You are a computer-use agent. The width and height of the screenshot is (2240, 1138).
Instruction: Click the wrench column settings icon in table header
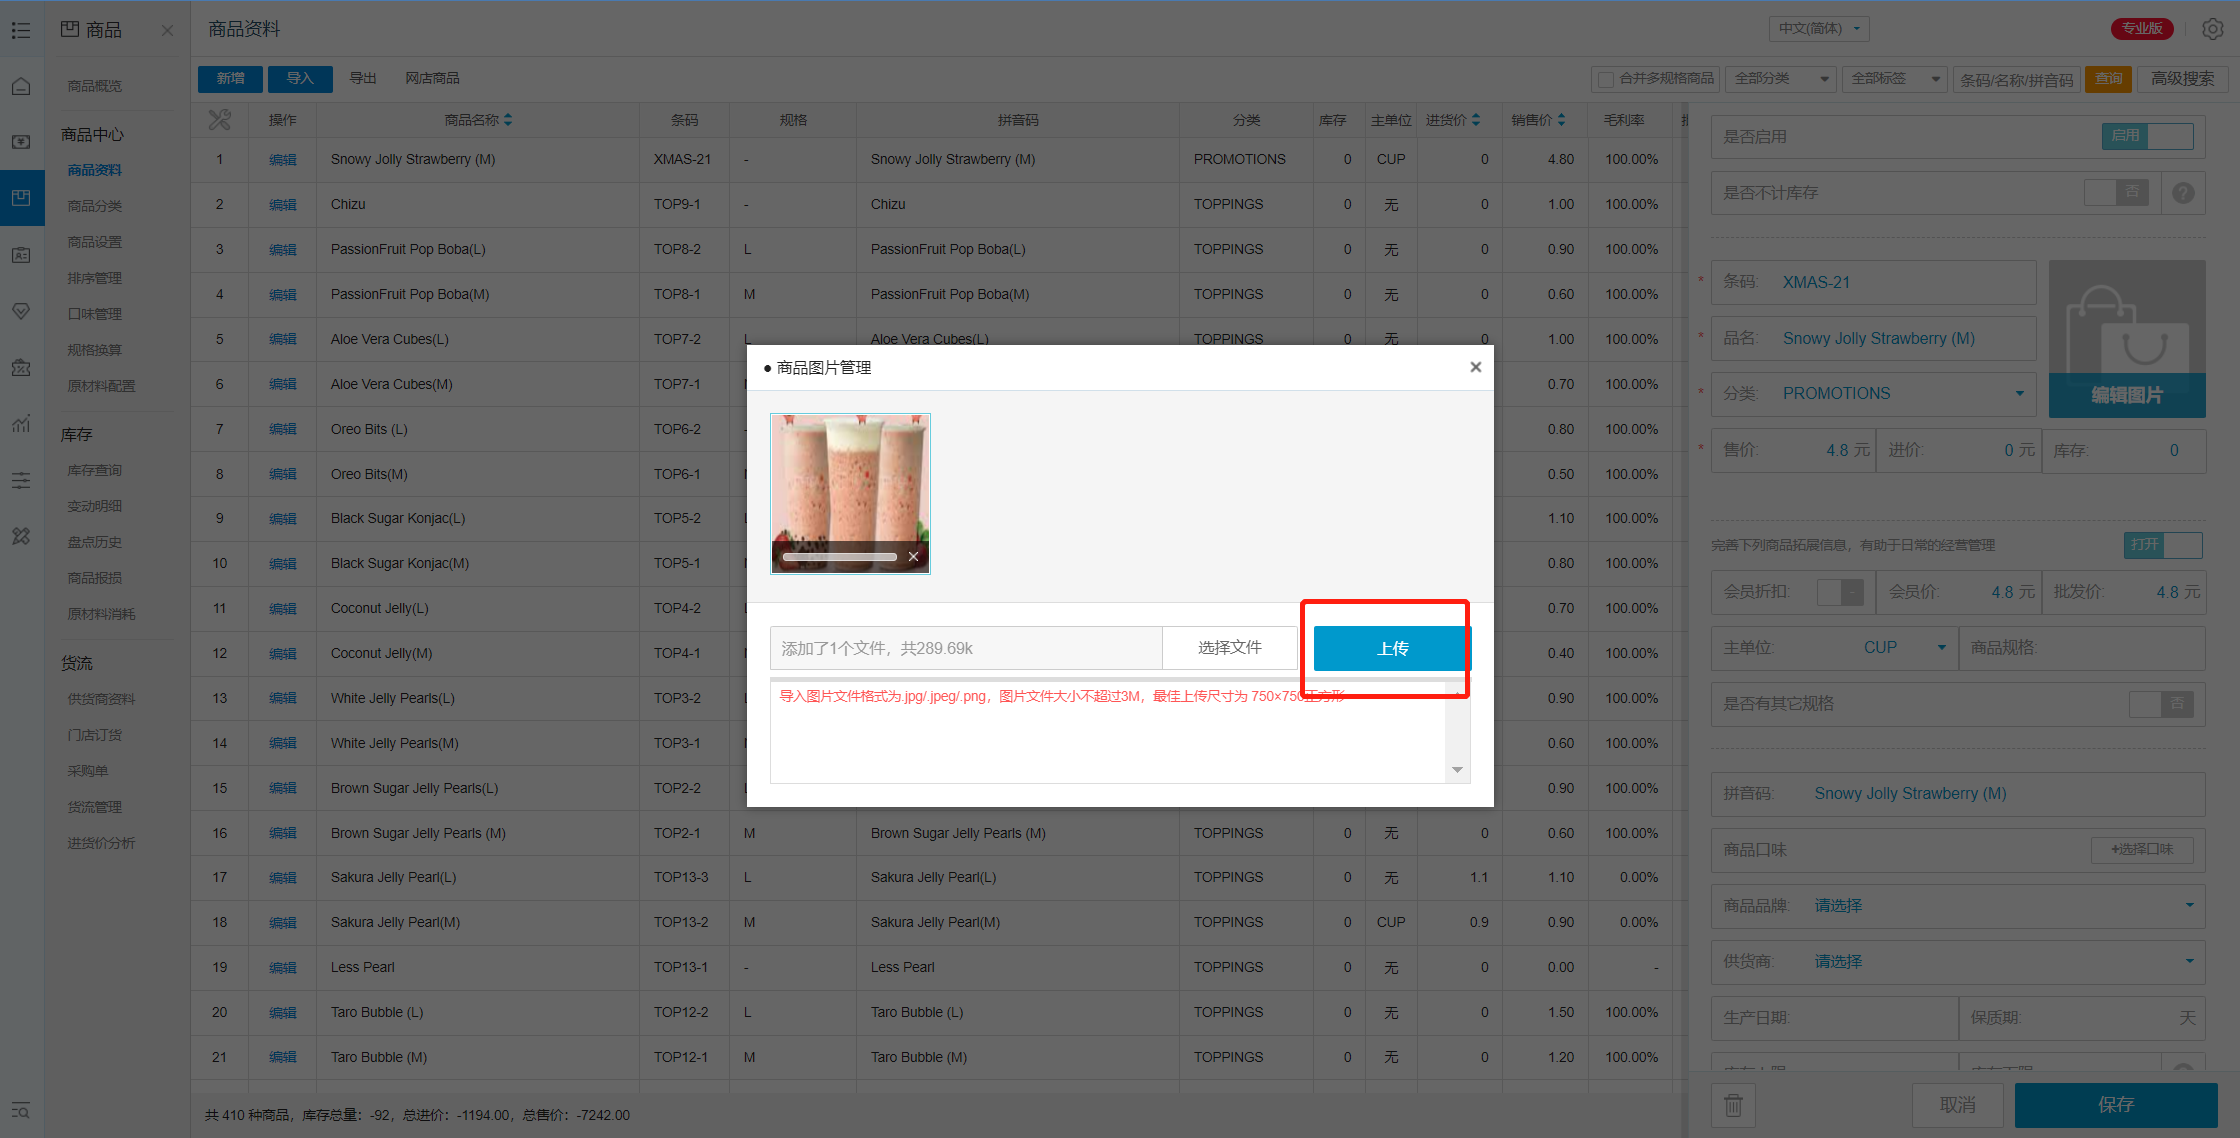click(x=219, y=120)
